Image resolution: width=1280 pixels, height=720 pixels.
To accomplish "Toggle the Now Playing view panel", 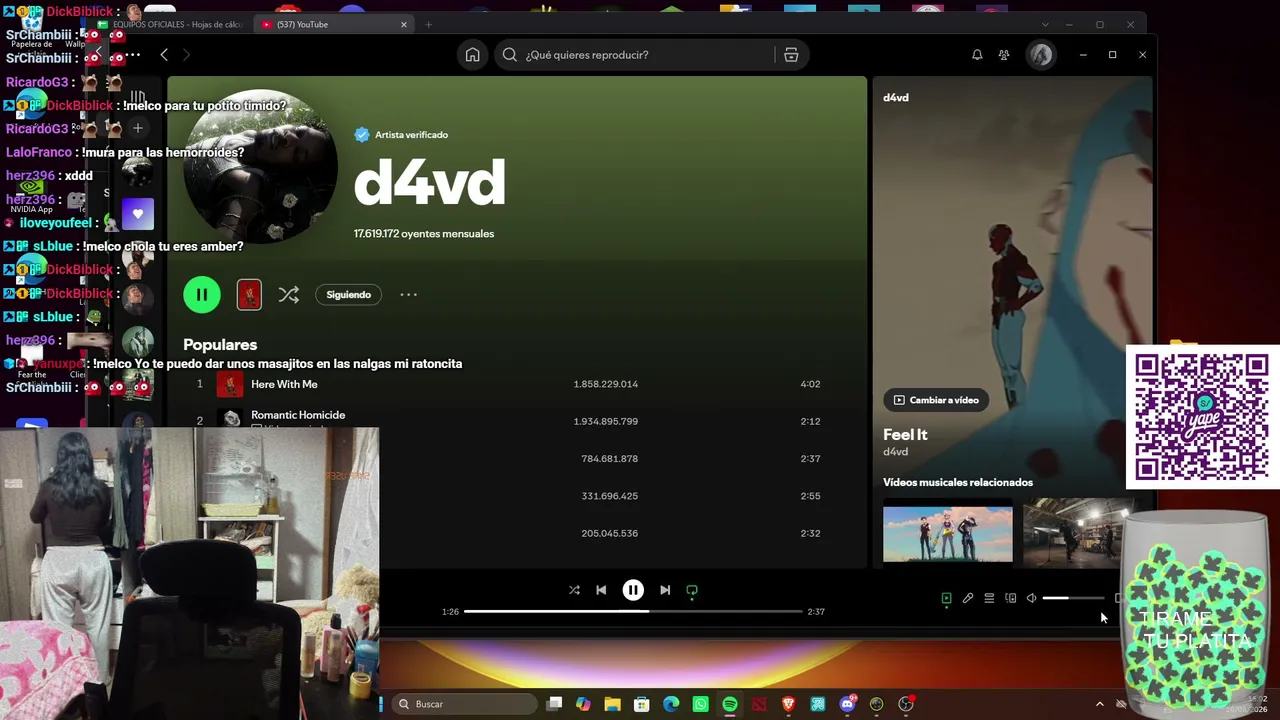I will point(946,598).
